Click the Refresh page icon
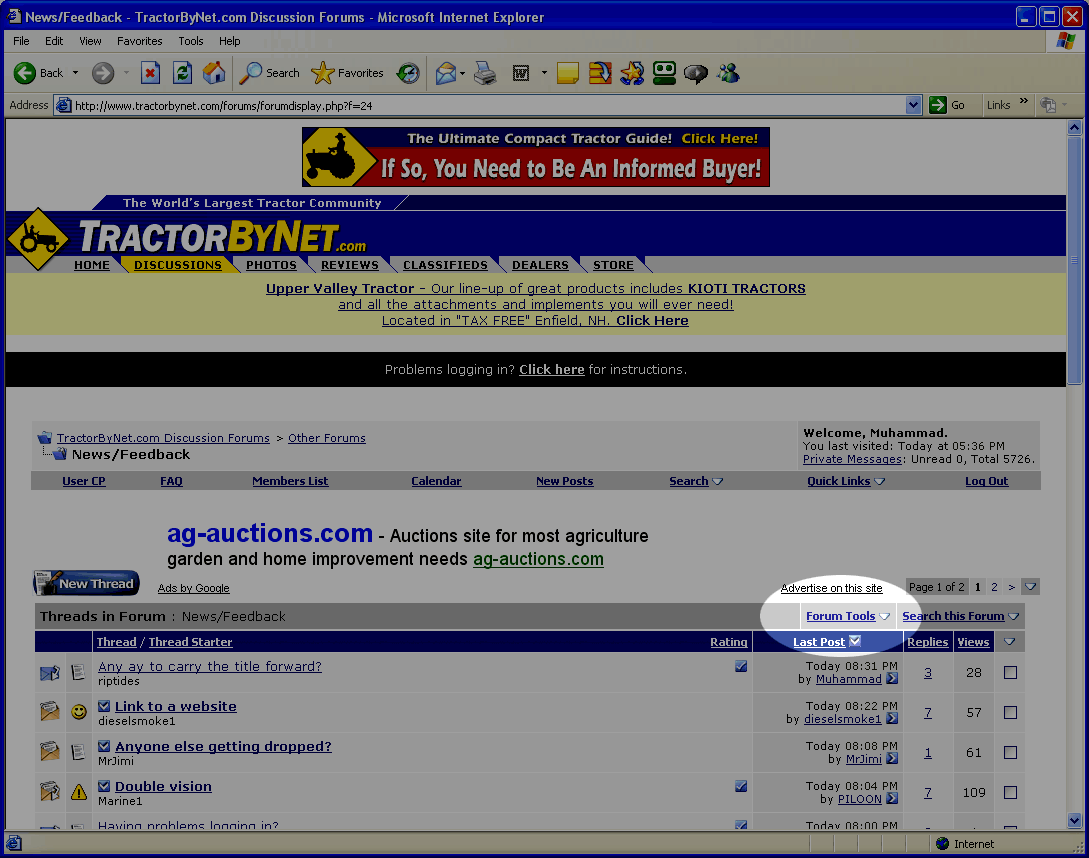Screen dimensions: 1089x858 (x=182, y=73)
